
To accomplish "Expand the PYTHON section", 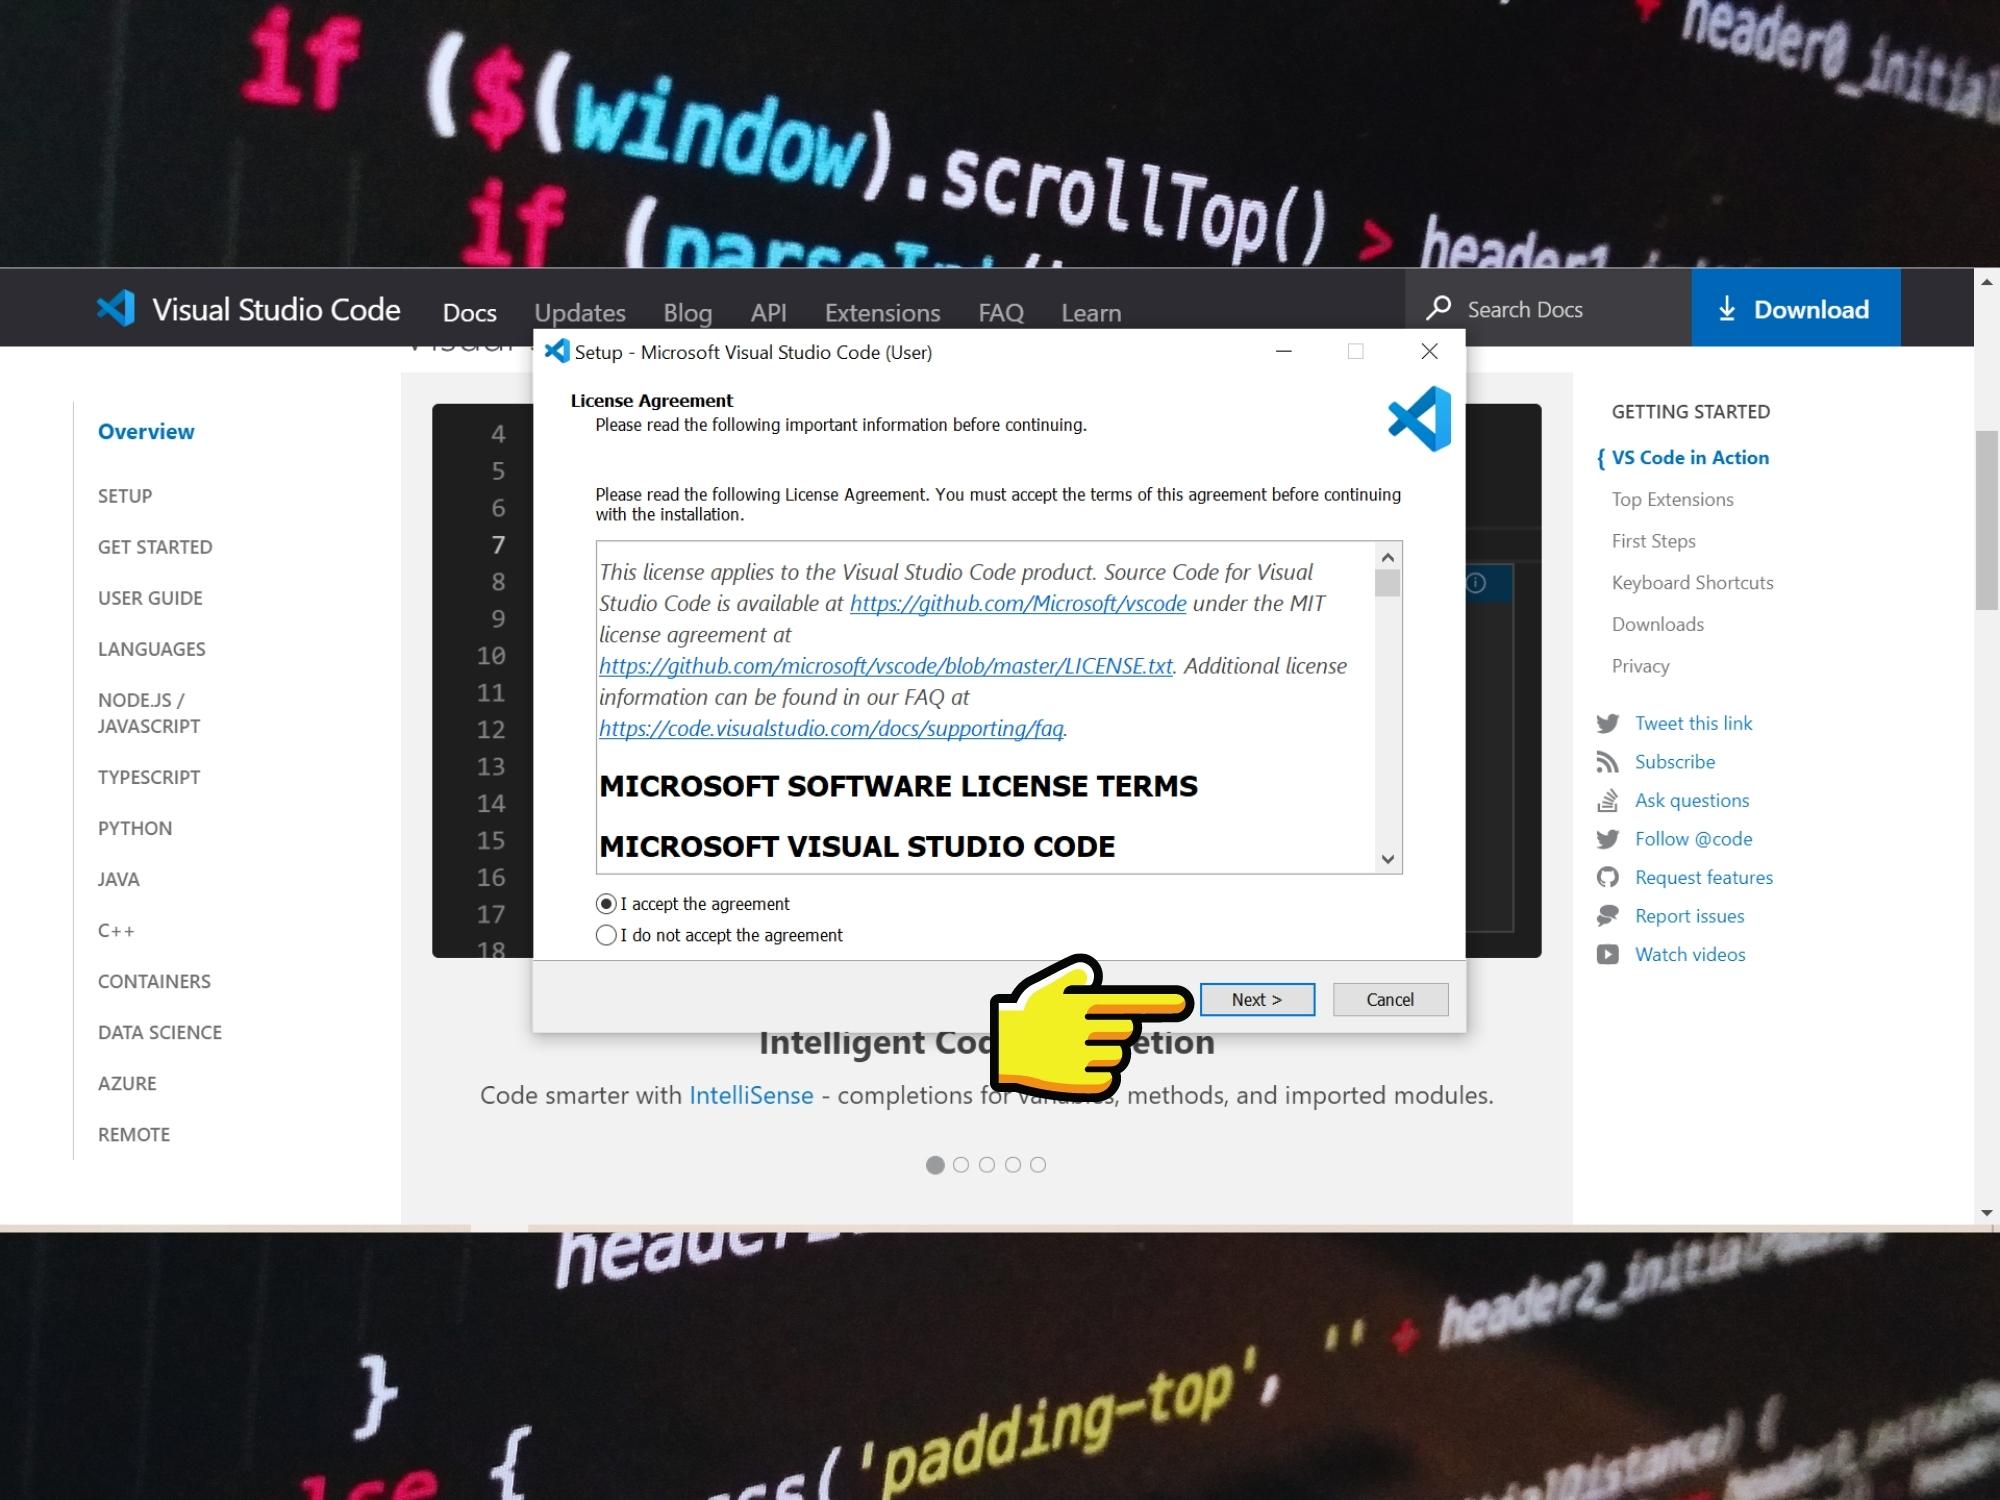I will 135,828.
